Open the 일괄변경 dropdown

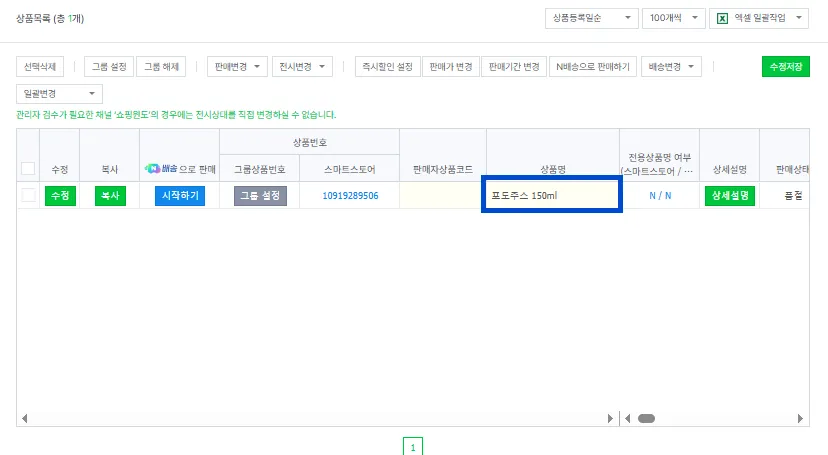pyautogui.click(x=59, y=93)
